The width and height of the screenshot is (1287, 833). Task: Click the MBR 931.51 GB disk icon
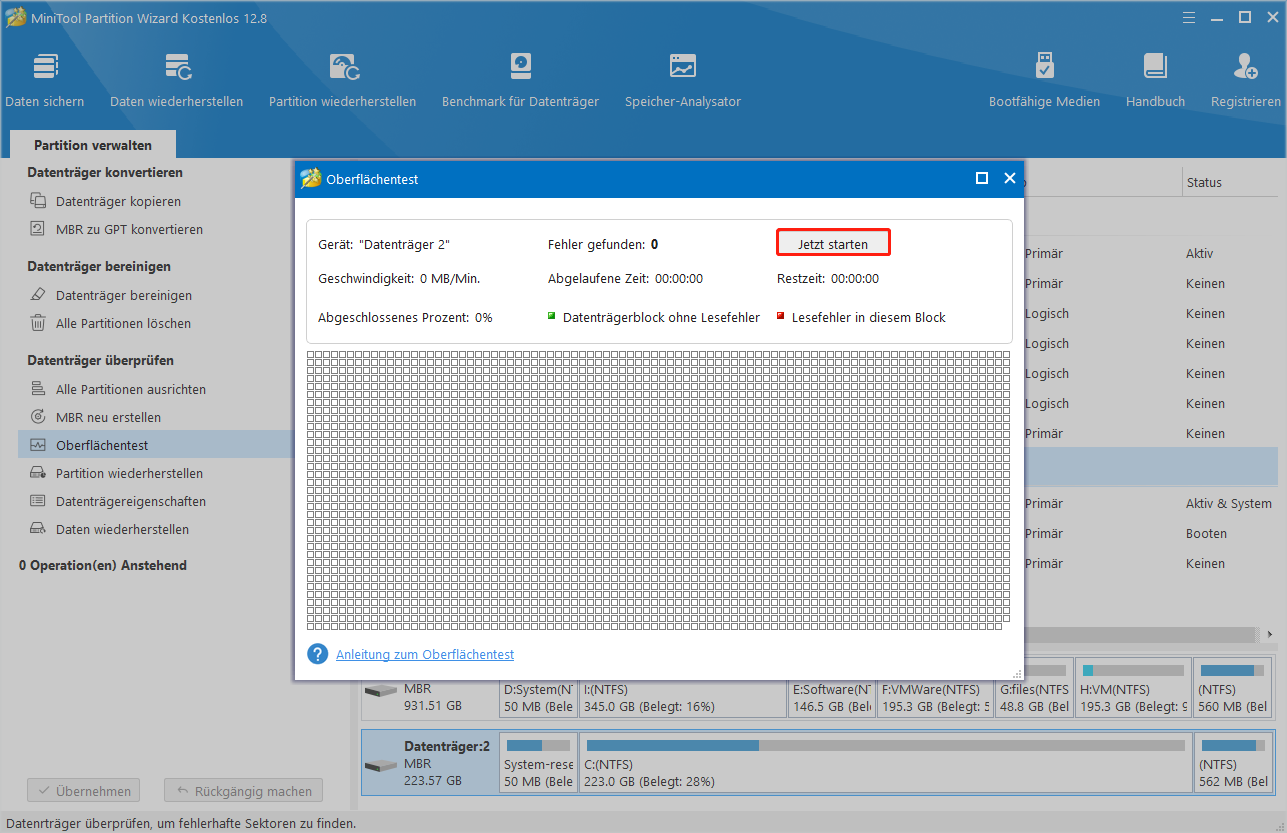(x=380, y=691)
